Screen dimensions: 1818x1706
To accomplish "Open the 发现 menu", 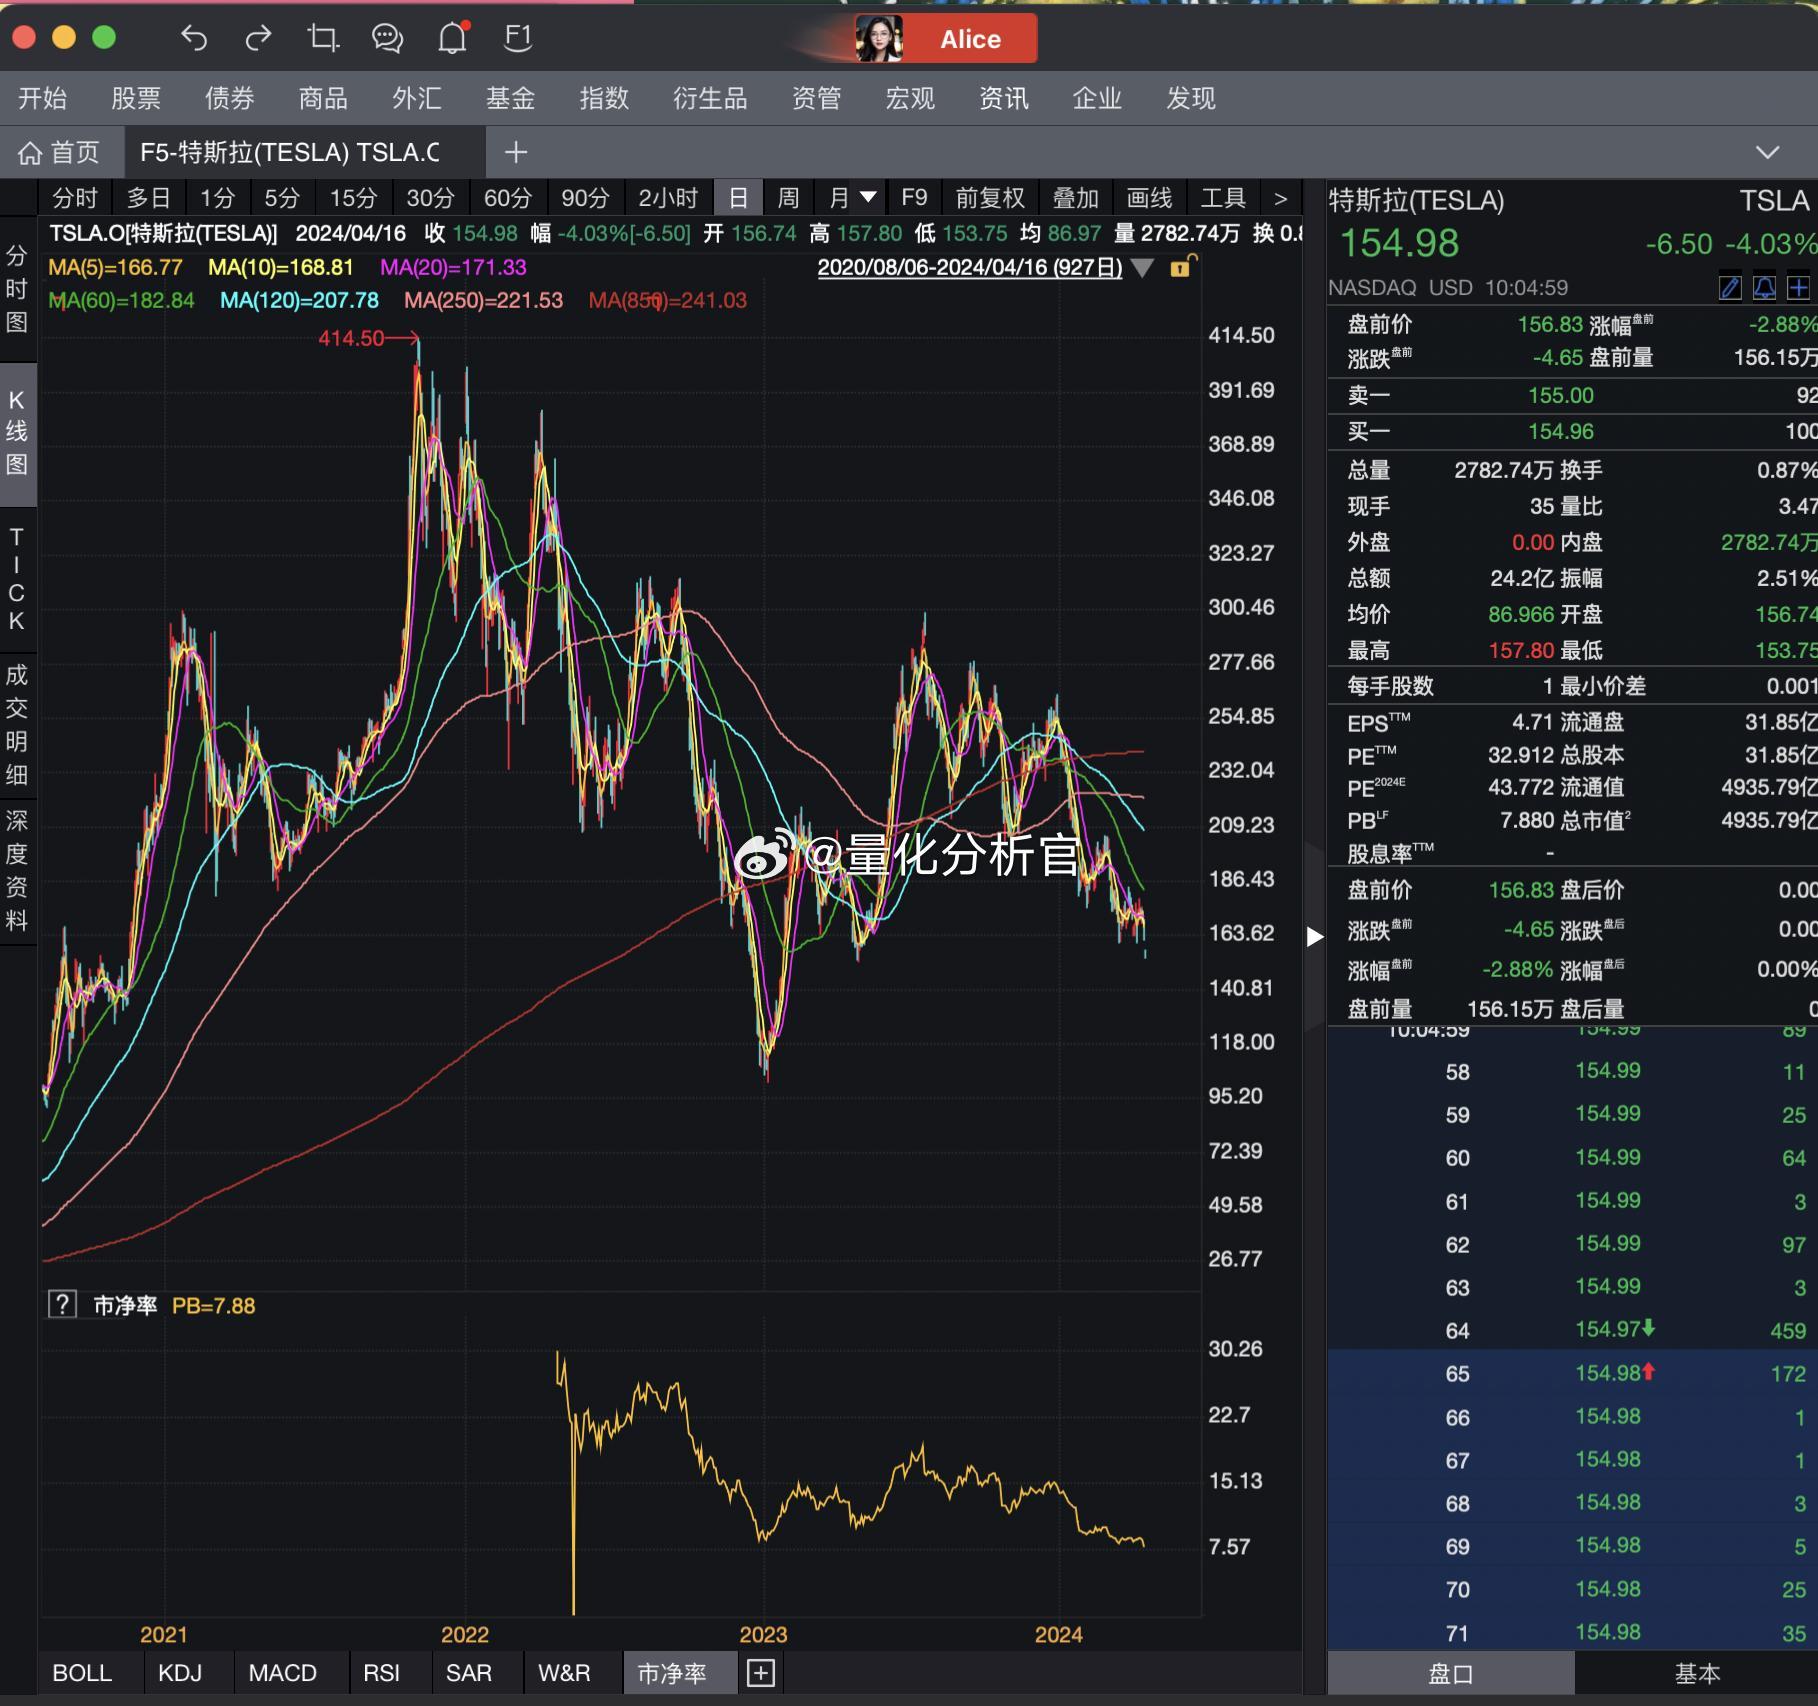I will [x=1191, y=98].
